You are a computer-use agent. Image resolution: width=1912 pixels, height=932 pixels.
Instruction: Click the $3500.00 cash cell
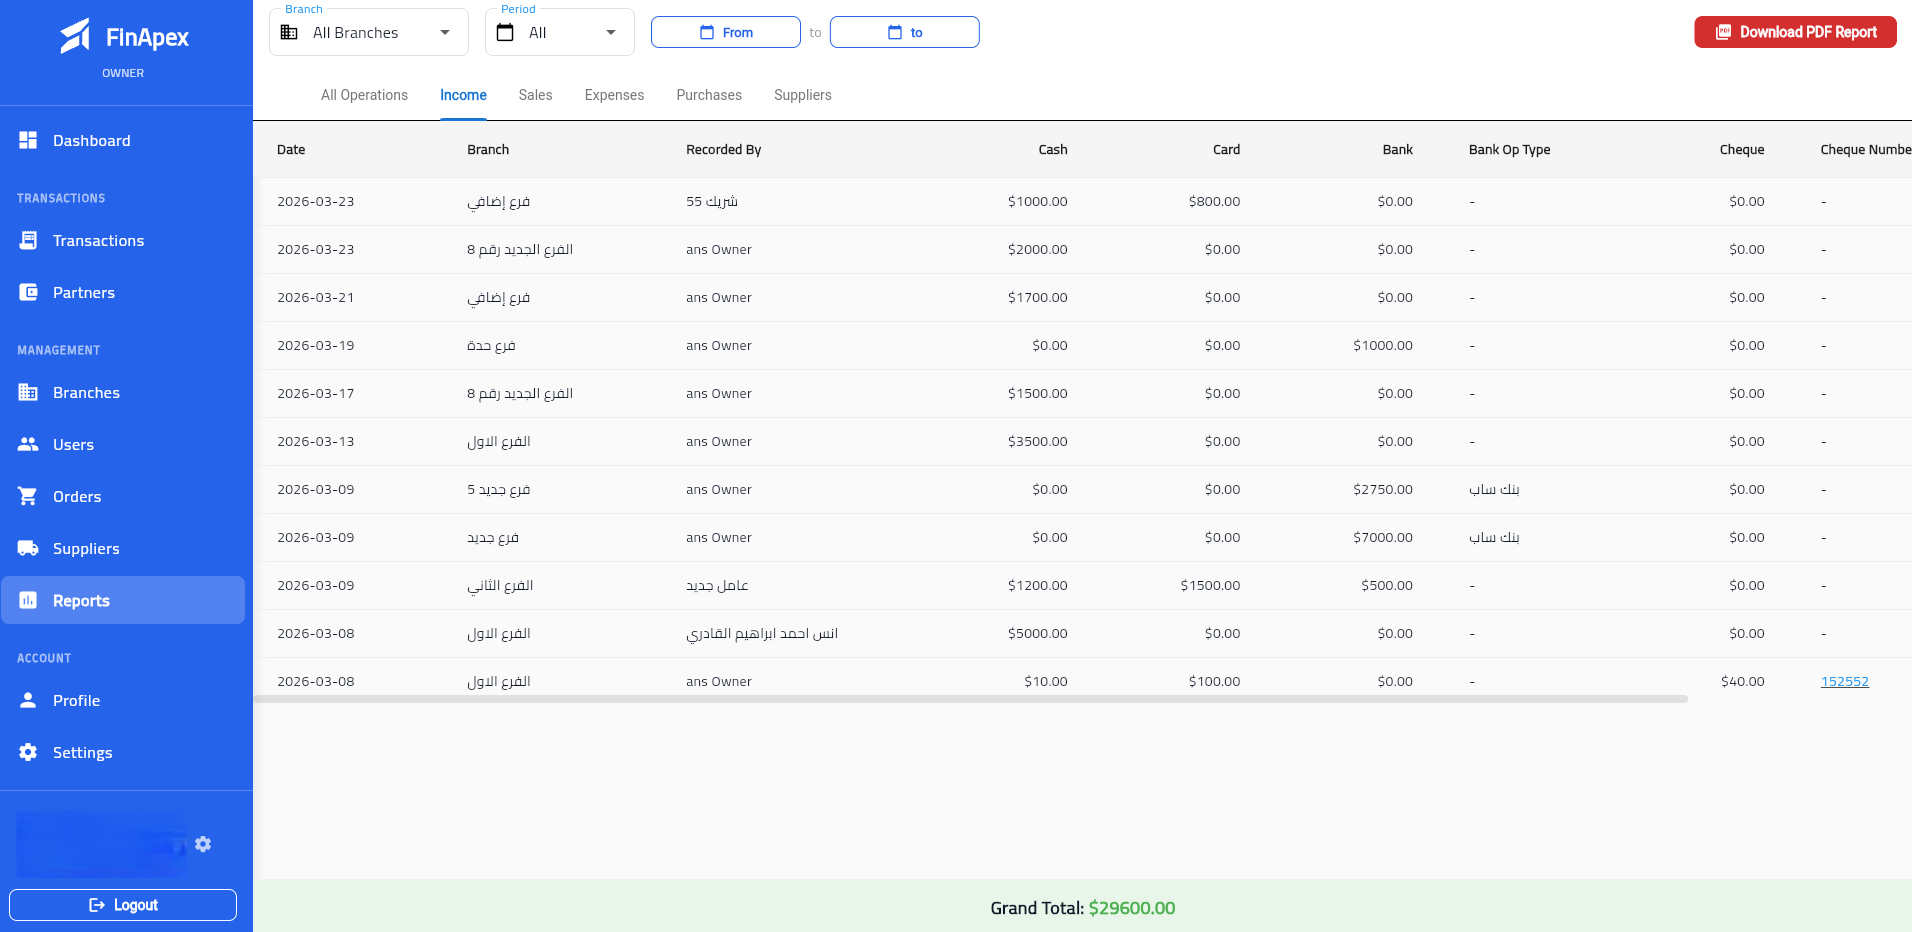coord(1037,441)
